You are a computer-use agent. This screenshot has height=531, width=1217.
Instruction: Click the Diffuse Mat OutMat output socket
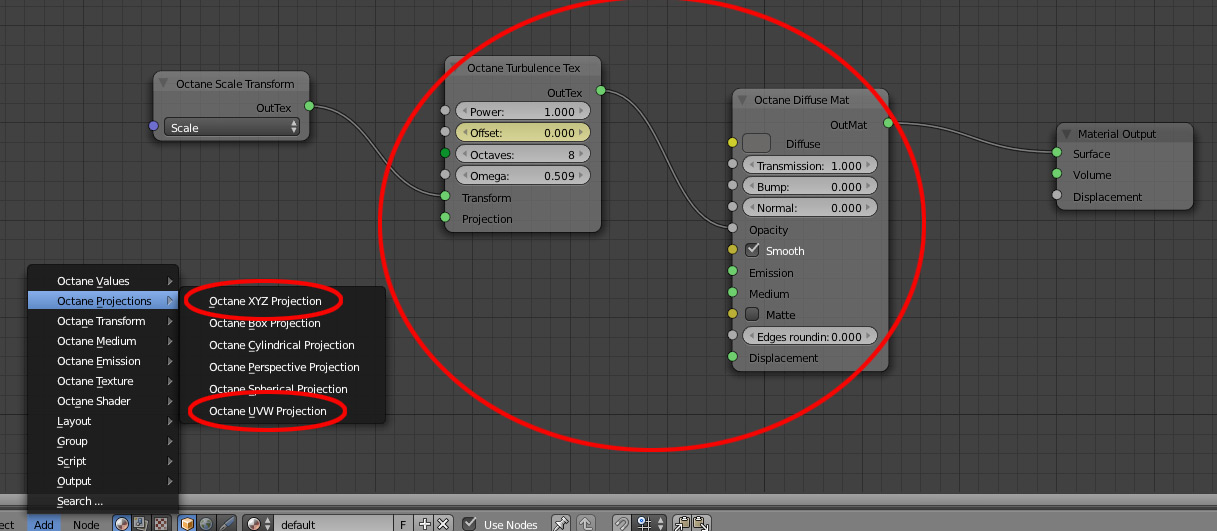point(887,123)
